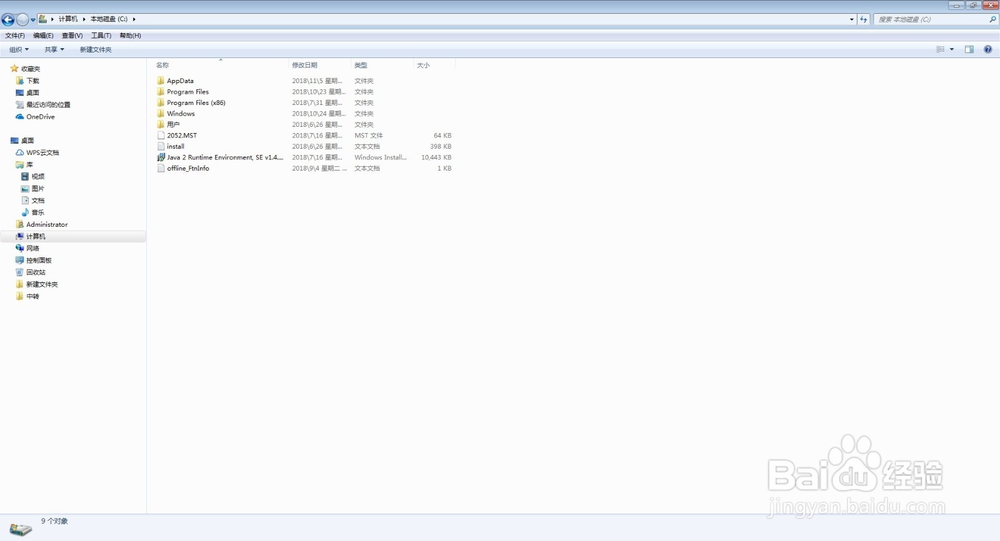This screenshot has width=1000, height=541.
Task: Sort by the 名称 column header
Action: click(163, 65)
